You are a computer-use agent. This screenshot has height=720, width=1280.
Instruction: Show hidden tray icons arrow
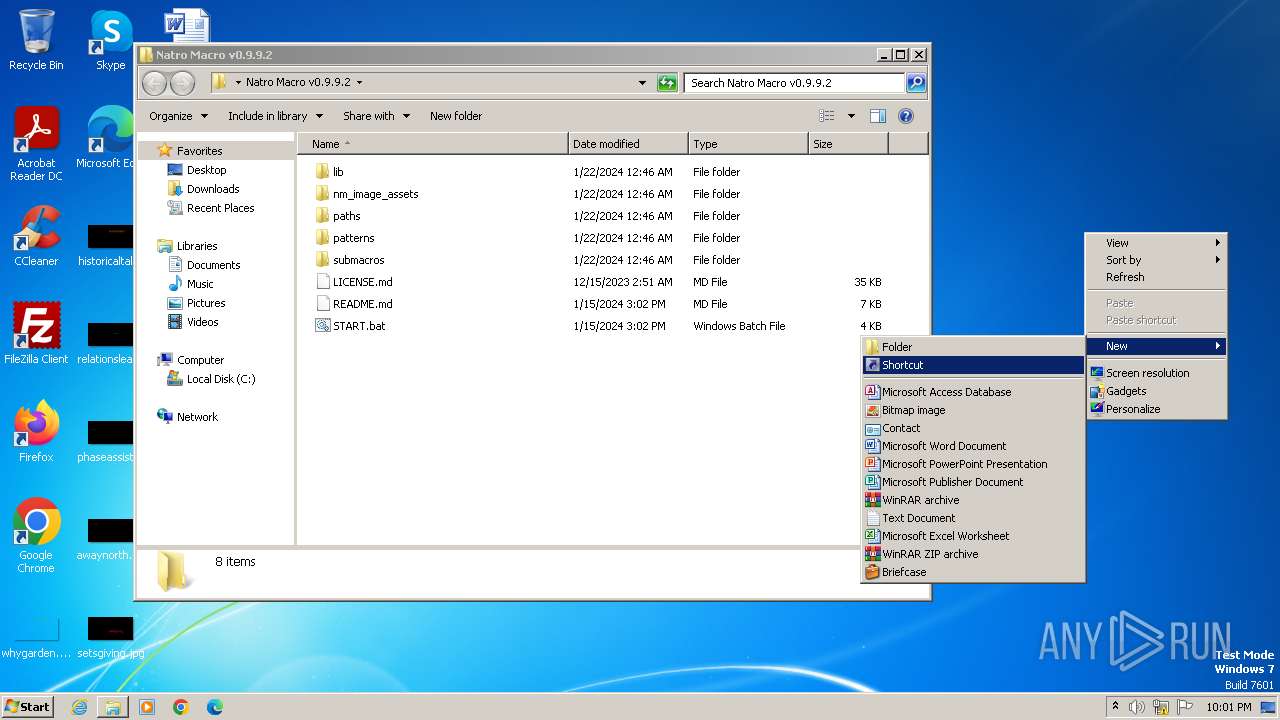(1115, 707)
